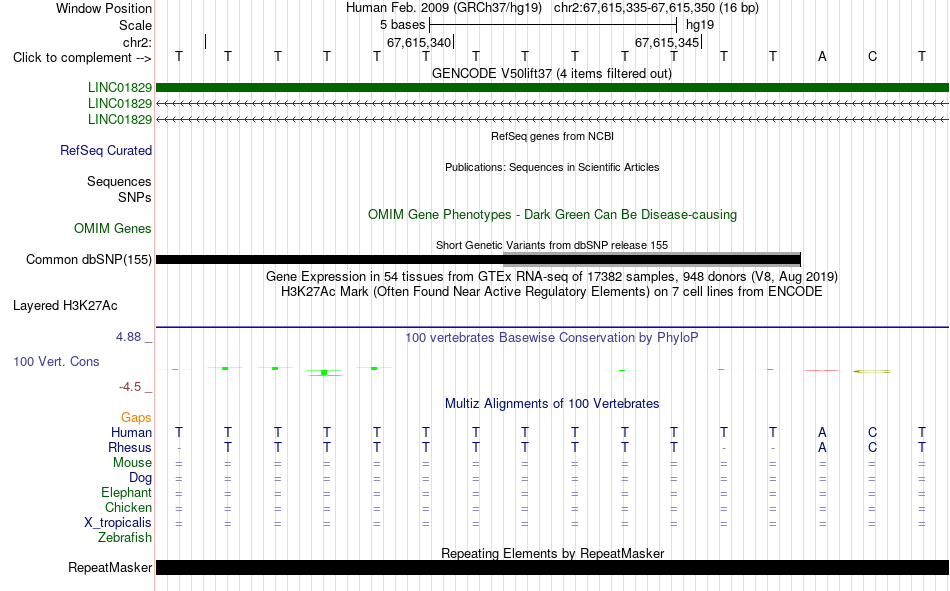Click the Human alignment base C
The width and height of the screenshot is (950, 591).
pyautogui.click(x=872, y=432)
